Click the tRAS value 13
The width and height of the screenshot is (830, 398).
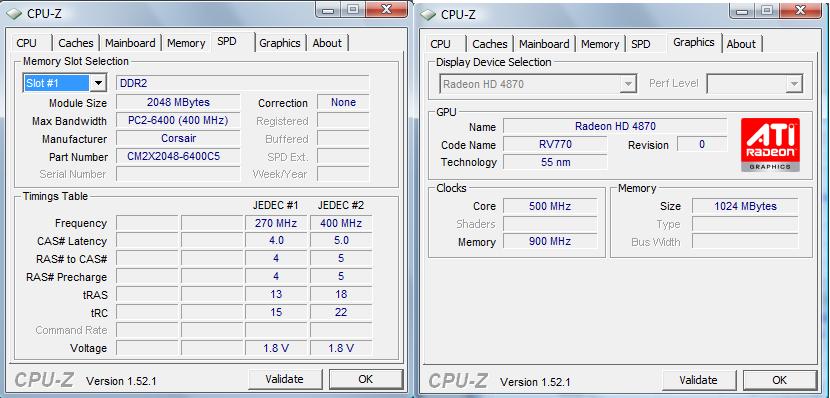(x=276, y=294)
